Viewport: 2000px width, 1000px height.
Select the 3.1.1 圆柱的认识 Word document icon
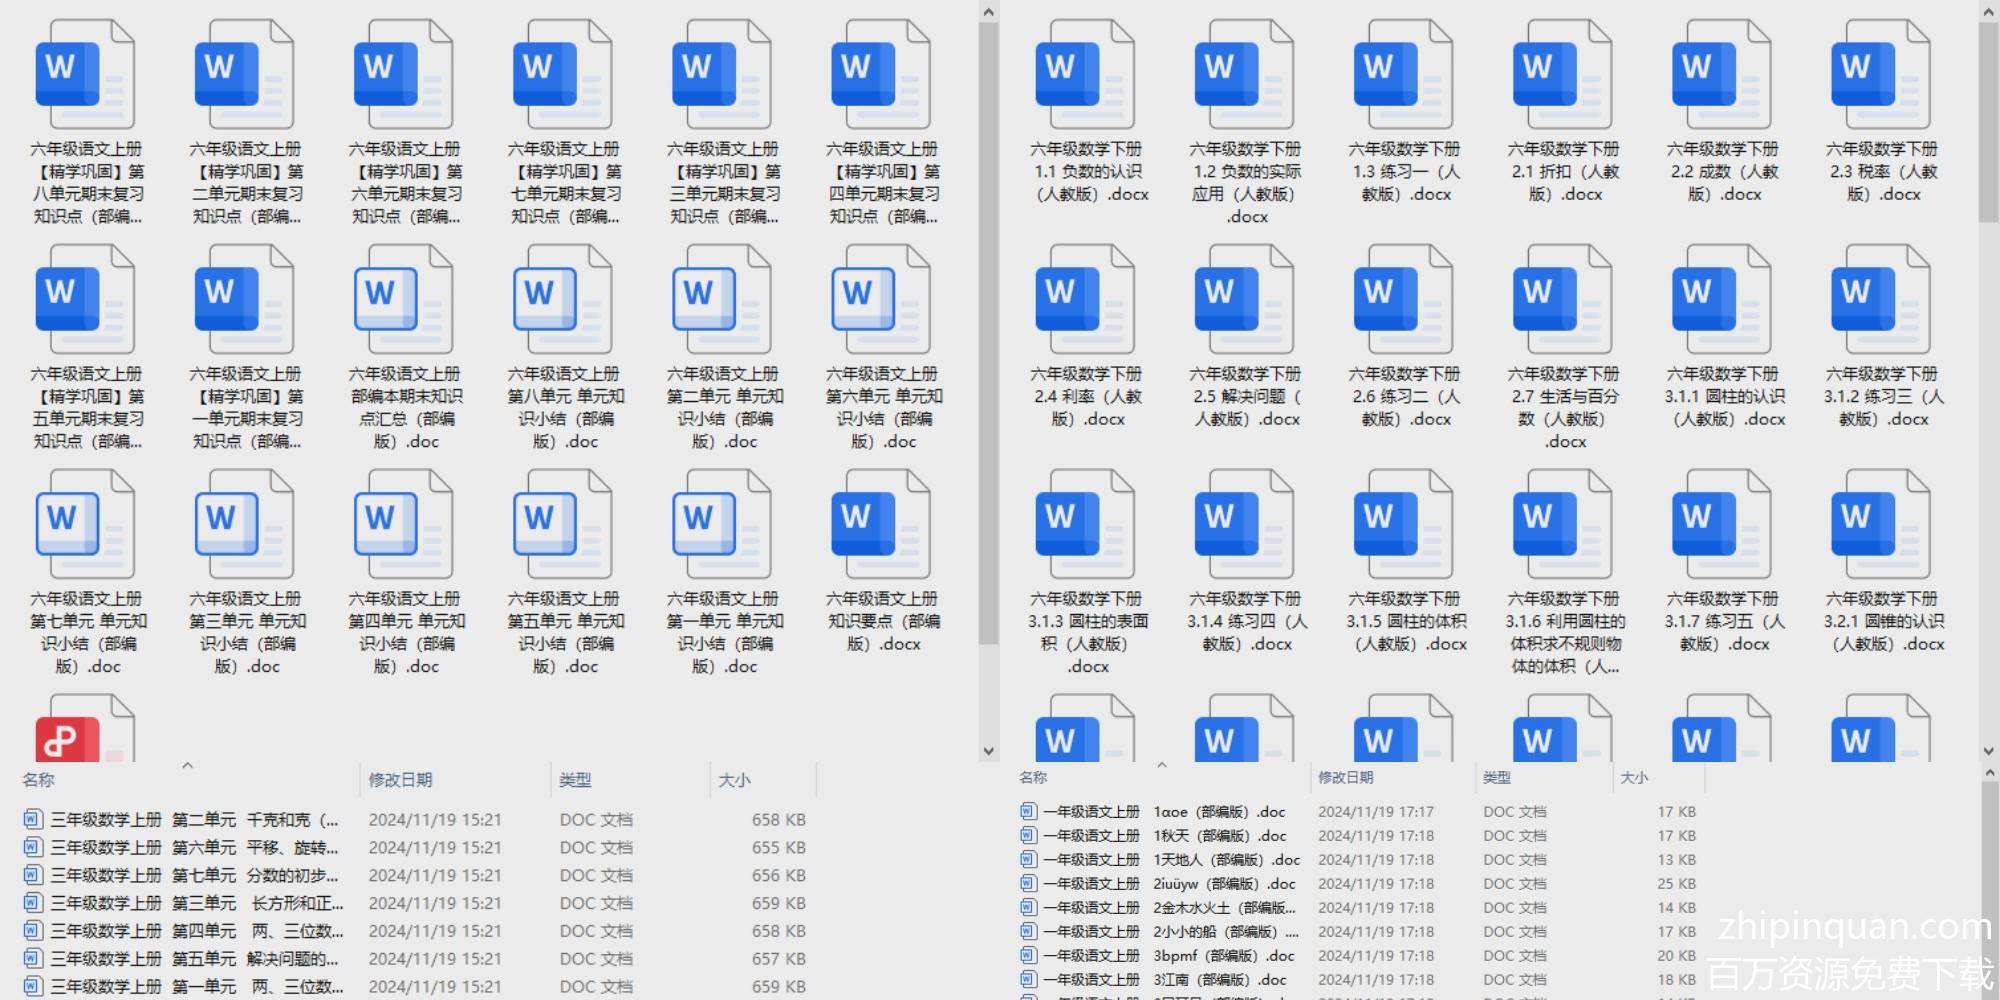pyautogui.click(x=1721, y=300)
